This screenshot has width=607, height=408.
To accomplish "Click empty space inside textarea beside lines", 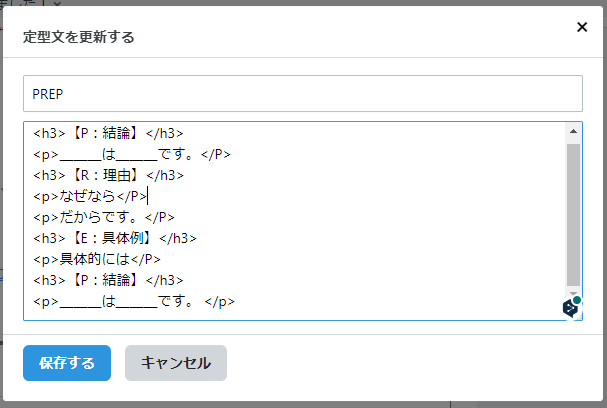I will [x=387, y=217].
